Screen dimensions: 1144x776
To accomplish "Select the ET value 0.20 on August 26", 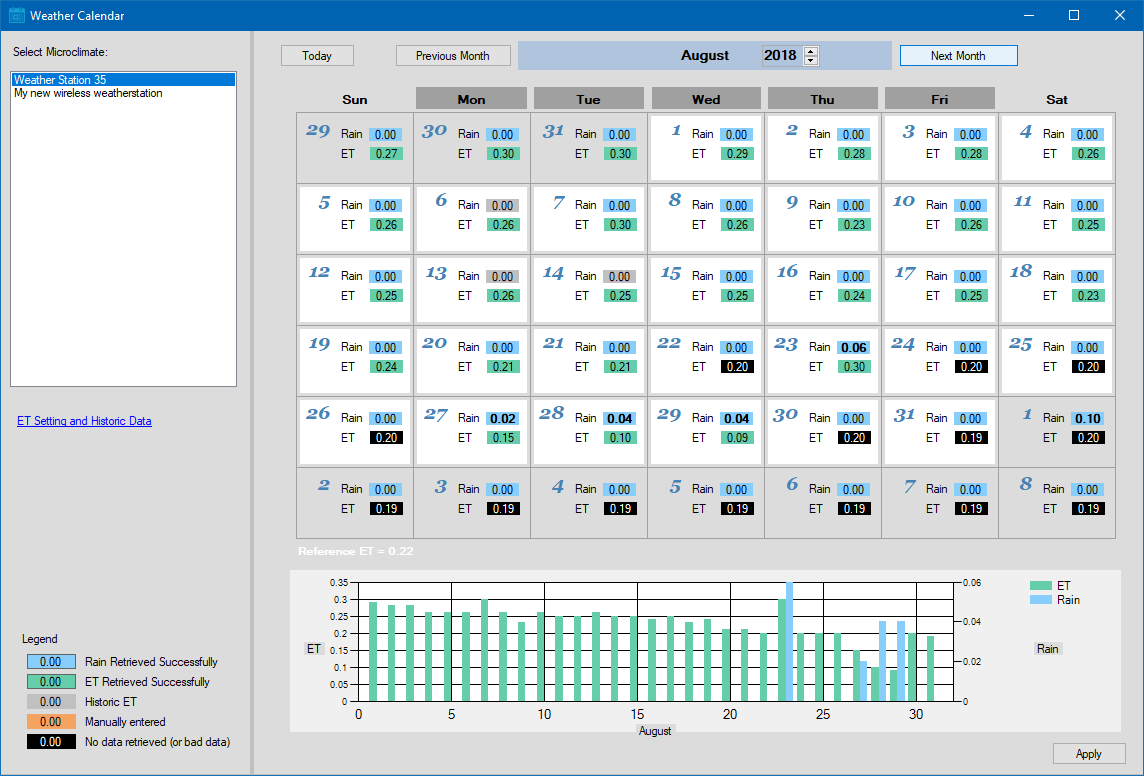I will tap(386, 438).
